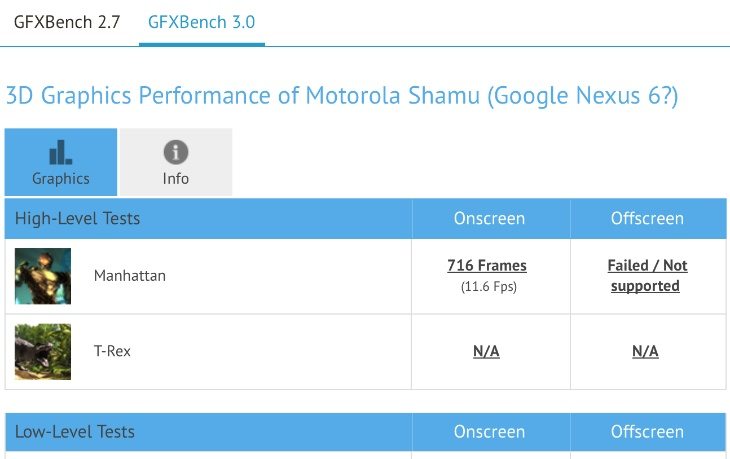This screenshot has width=730, height=459.
Task: Switch to the GFXBench 2.7 tab
Action: 67,22
